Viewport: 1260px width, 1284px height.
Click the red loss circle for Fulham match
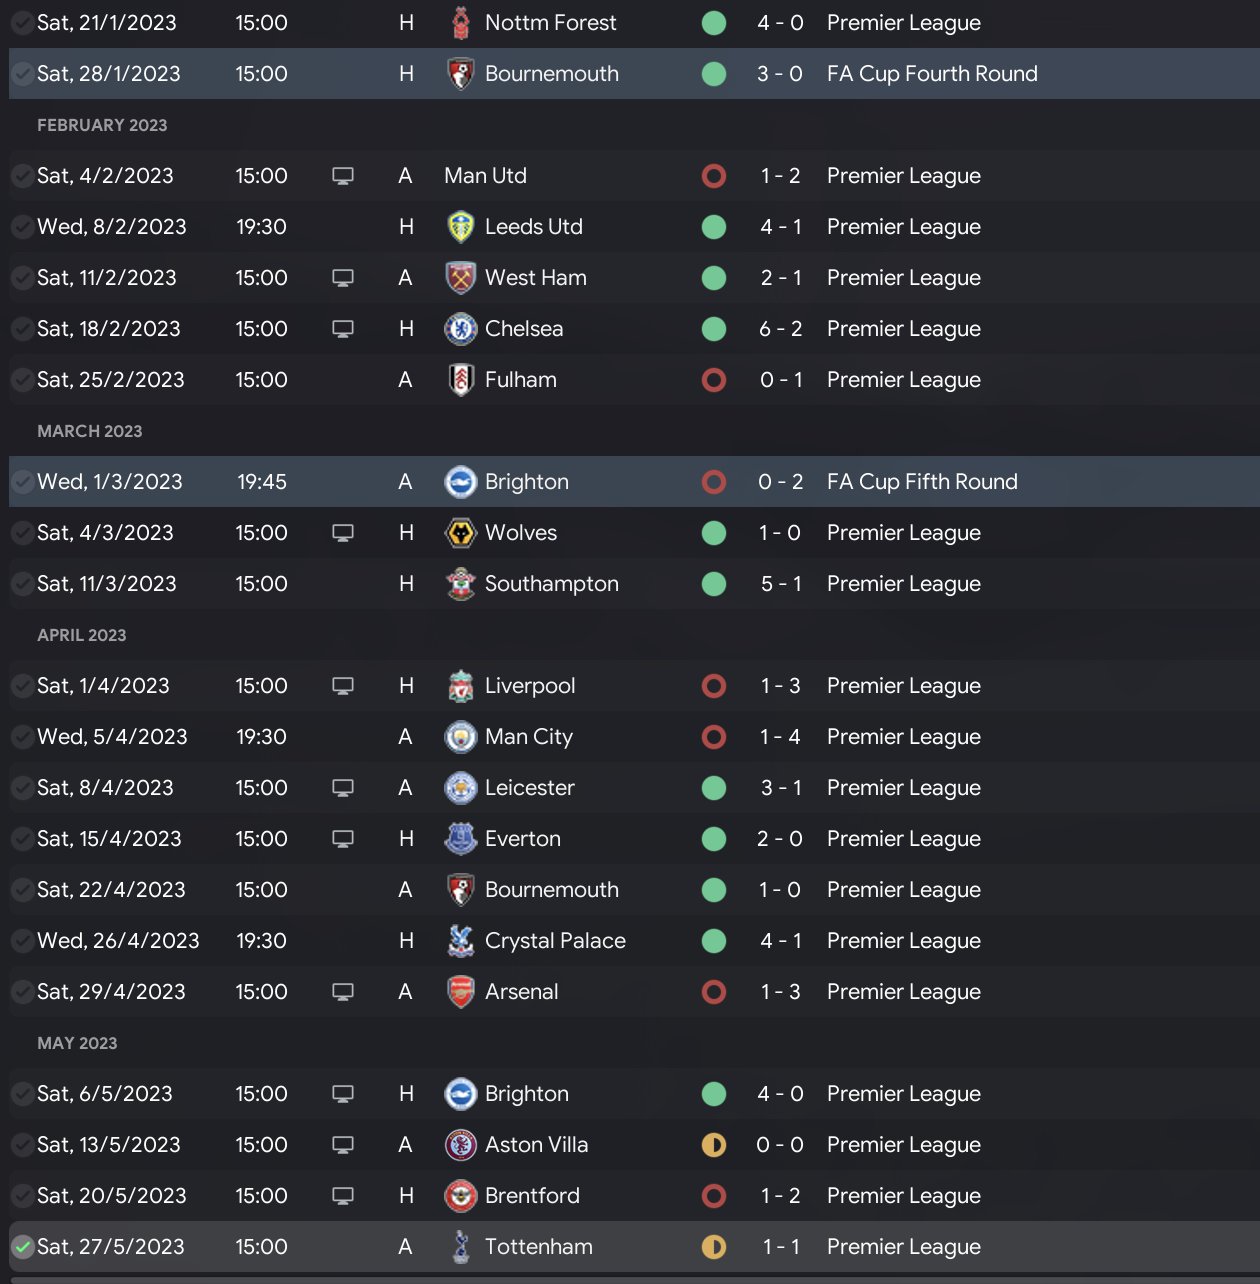tap(714, 380)
